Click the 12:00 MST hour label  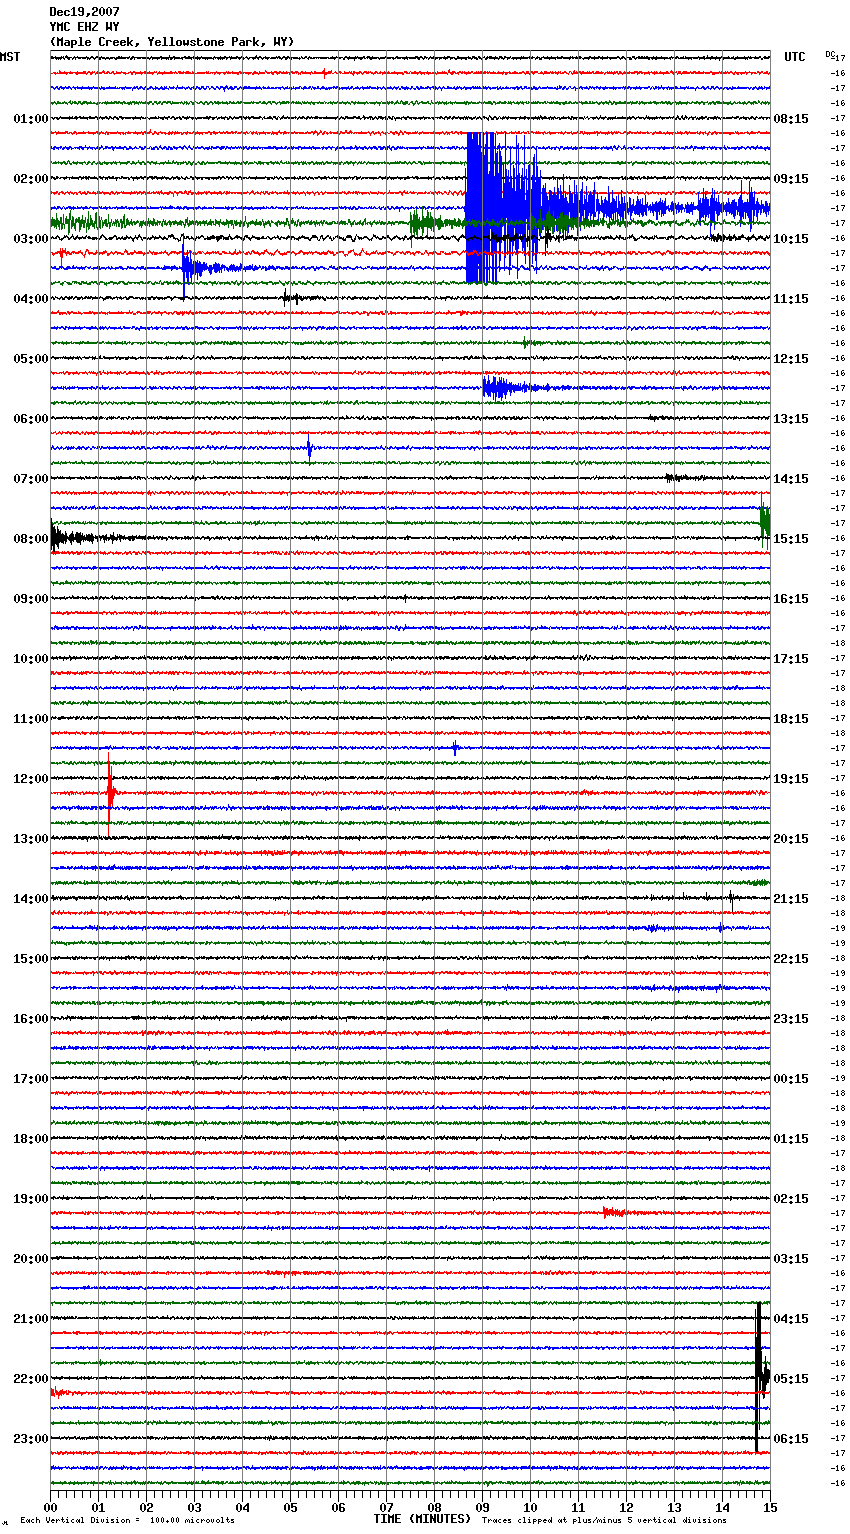coord(31,779)
